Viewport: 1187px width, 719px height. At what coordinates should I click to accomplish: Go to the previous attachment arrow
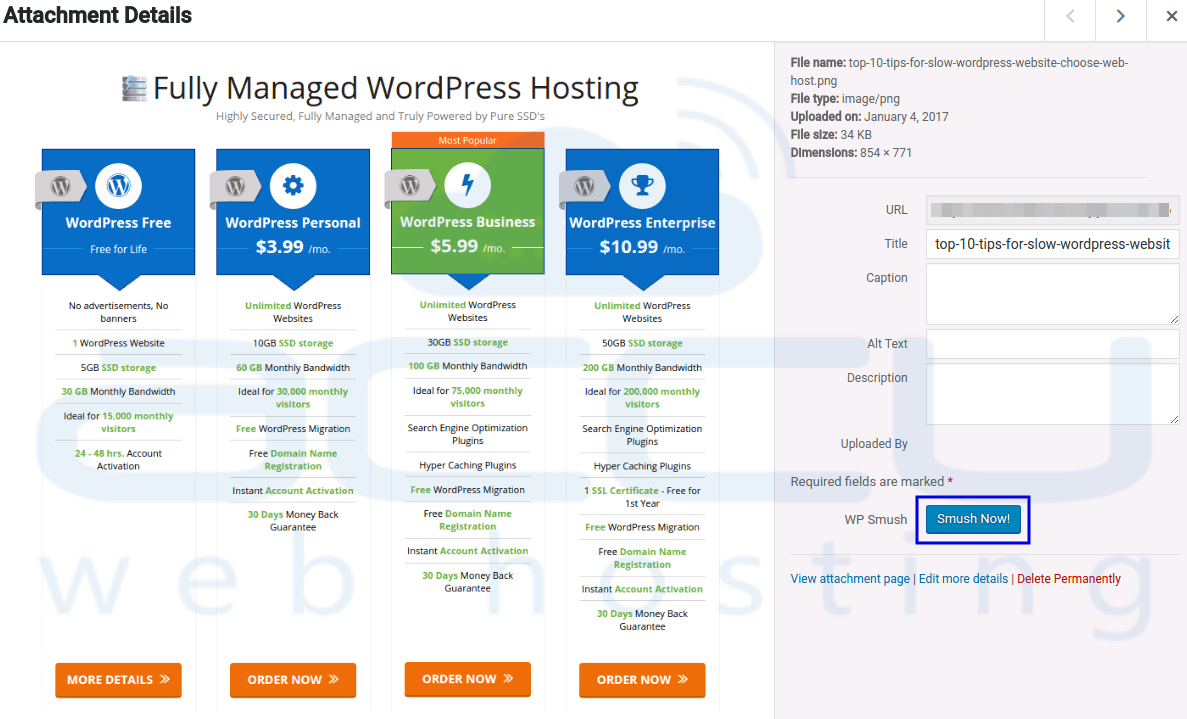coord(1070,17)
